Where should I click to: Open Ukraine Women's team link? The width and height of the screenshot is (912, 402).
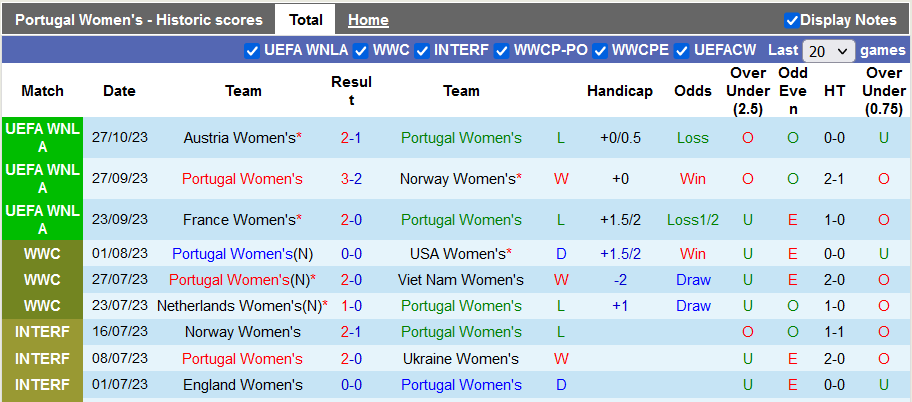click(461, 358)
